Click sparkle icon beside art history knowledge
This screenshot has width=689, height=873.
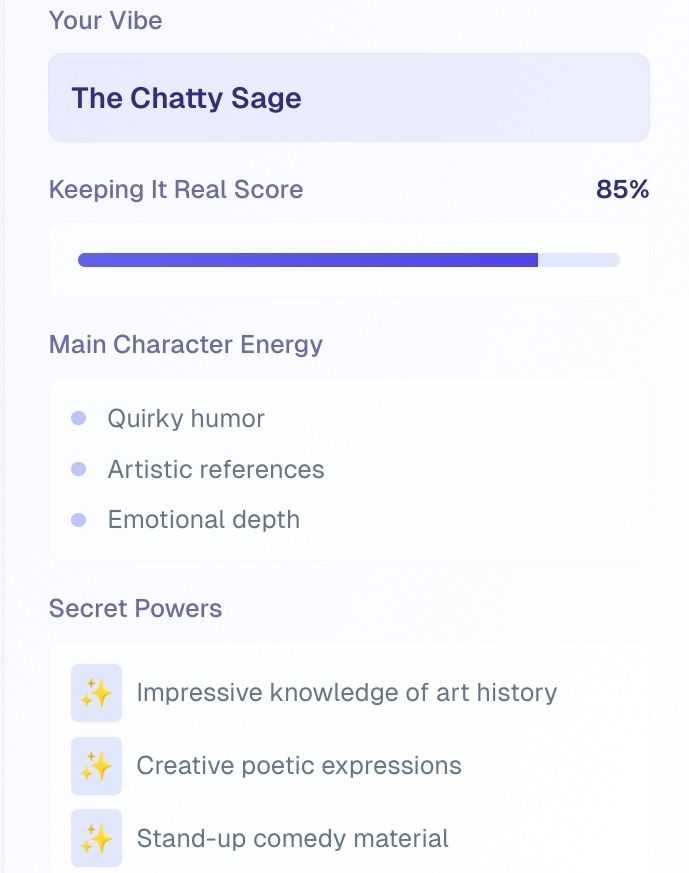point(96,693)
